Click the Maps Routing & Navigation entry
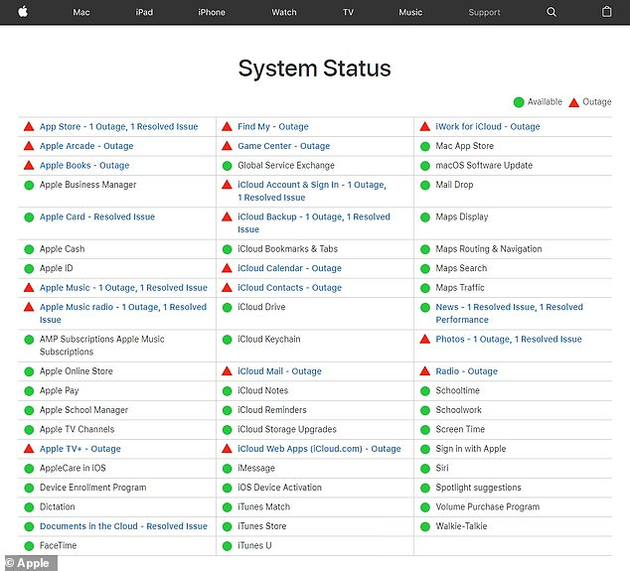The width and height of the screenshot is (630, 571). pos(489,249)
